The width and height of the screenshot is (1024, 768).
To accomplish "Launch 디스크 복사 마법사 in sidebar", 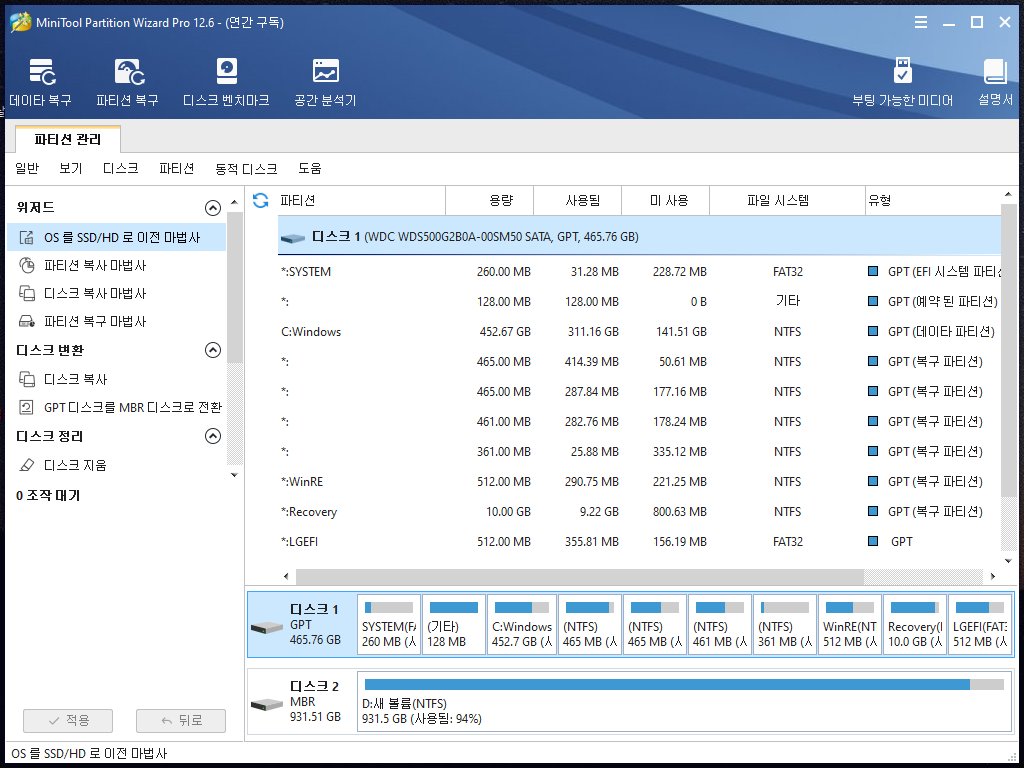I will tap(95, 293).
